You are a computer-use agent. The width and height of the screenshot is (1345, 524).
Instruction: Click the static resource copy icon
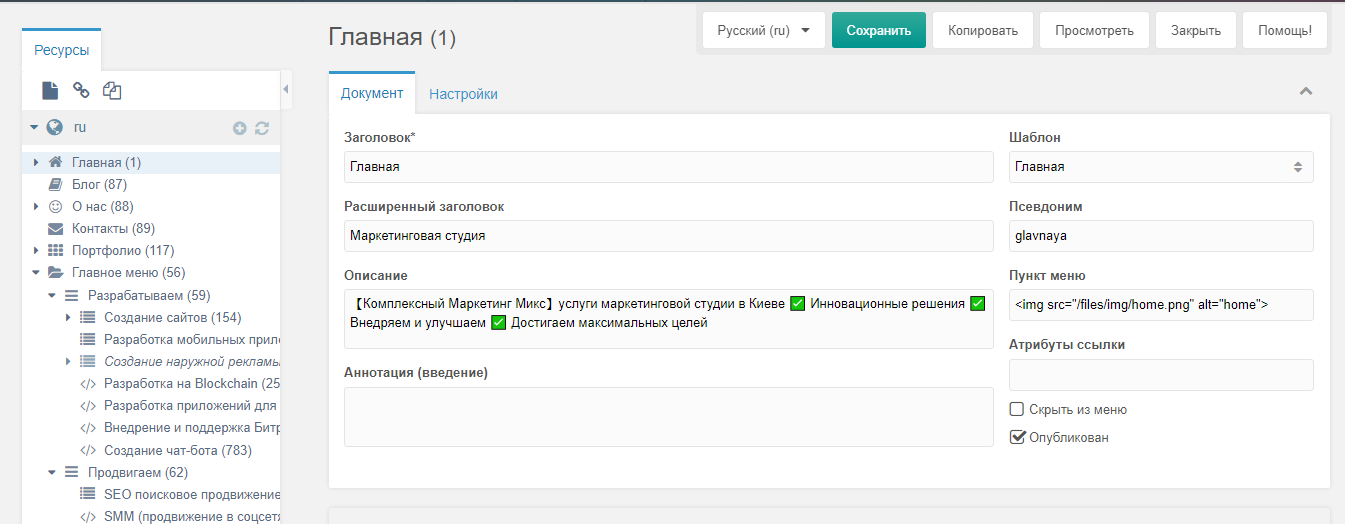click(x=112, y=91)
